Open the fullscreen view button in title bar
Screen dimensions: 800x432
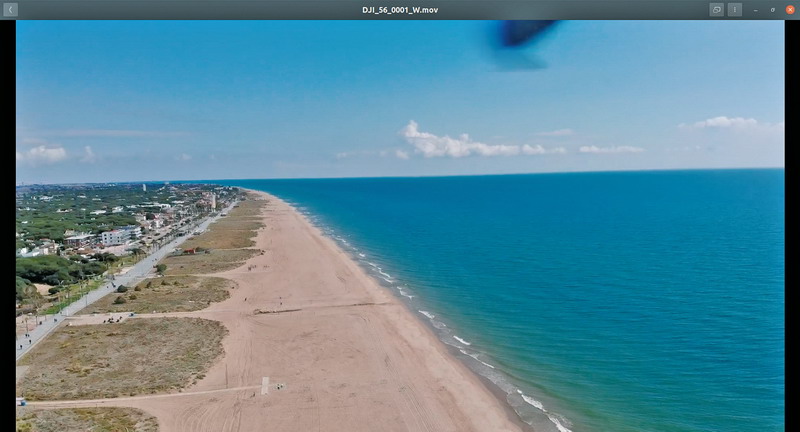[716, 10]
